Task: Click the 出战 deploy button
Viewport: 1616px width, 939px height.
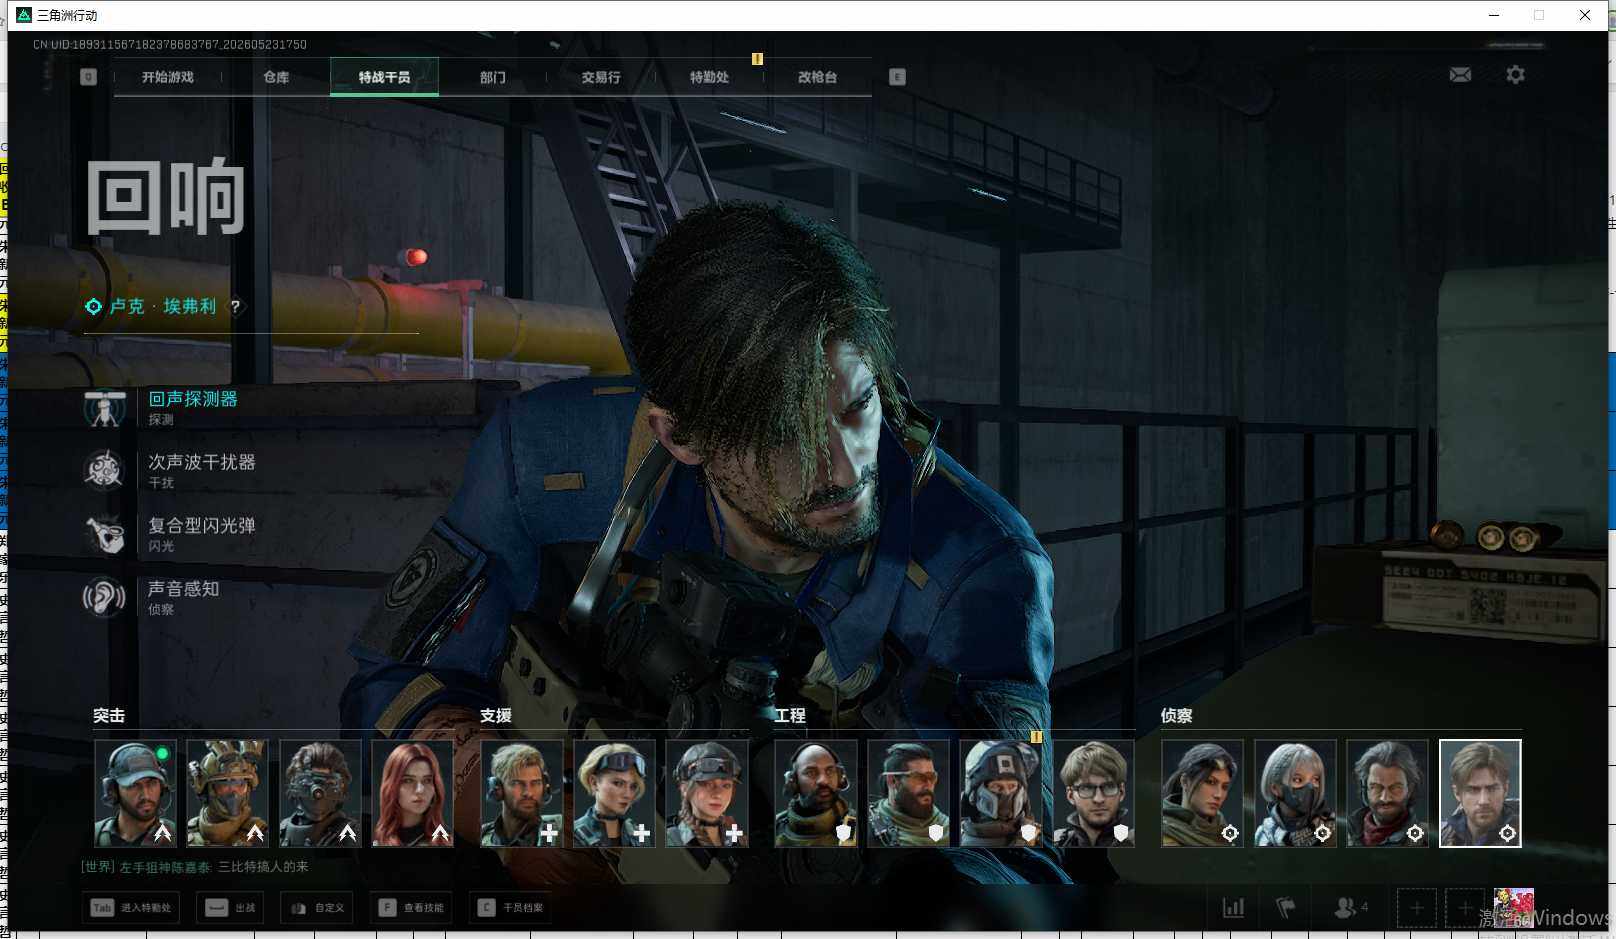Action: coord(231,908)
